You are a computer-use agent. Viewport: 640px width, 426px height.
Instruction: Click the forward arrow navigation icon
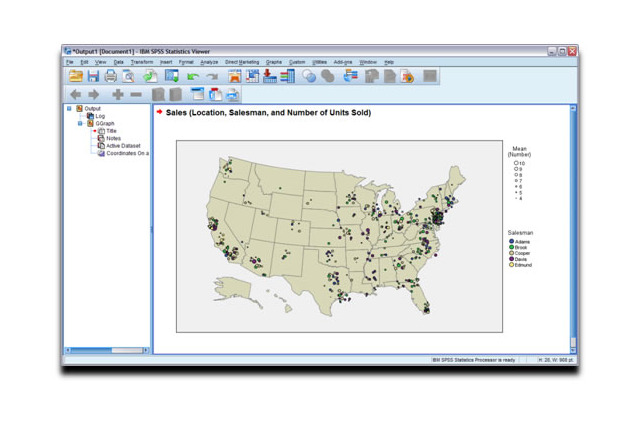click(95, 95)
